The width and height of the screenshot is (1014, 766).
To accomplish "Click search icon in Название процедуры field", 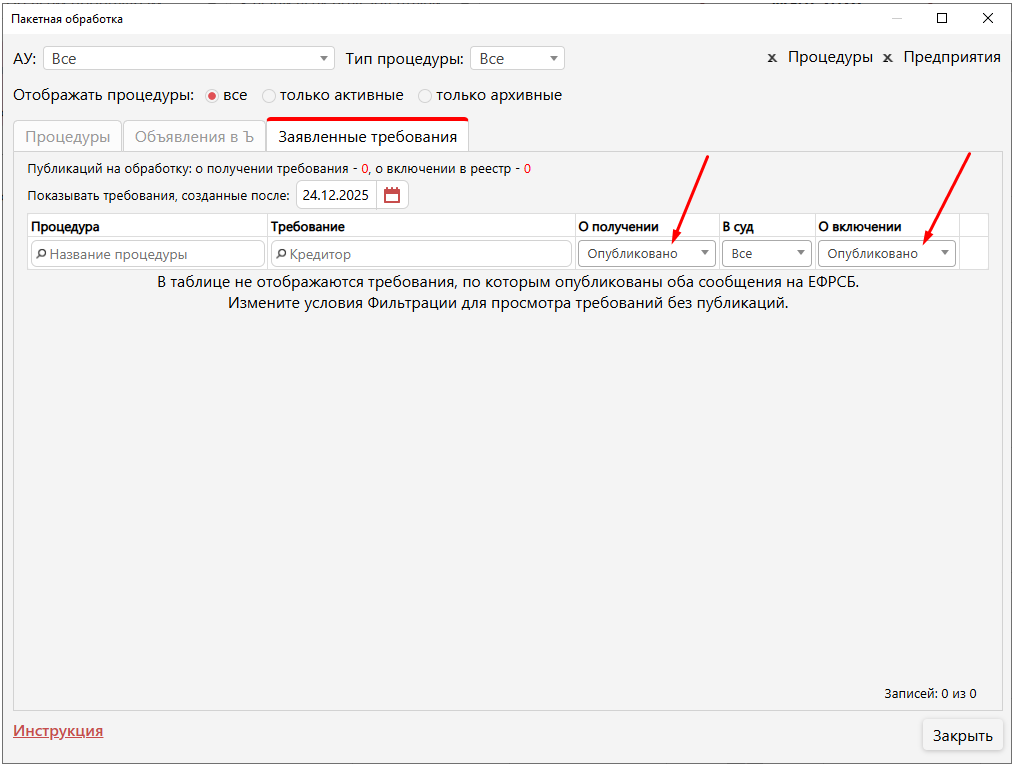I will [x=41, y=254].
